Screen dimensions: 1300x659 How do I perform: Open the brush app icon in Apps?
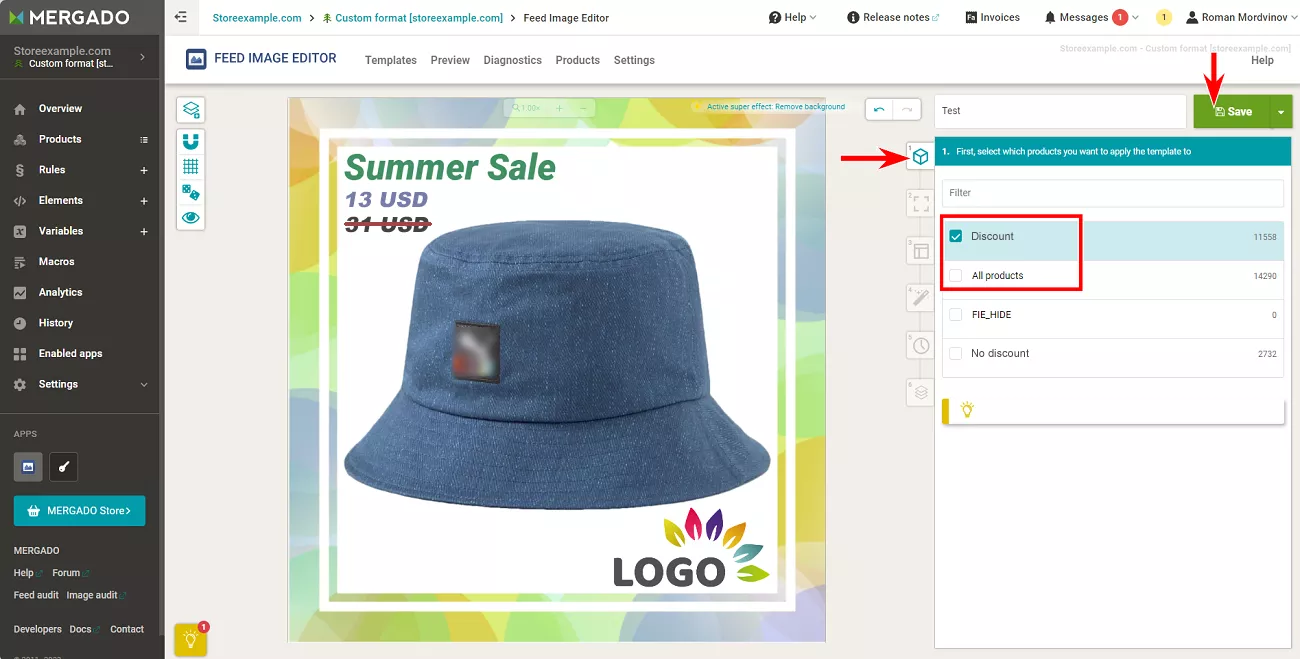click(x=63, y=466)
